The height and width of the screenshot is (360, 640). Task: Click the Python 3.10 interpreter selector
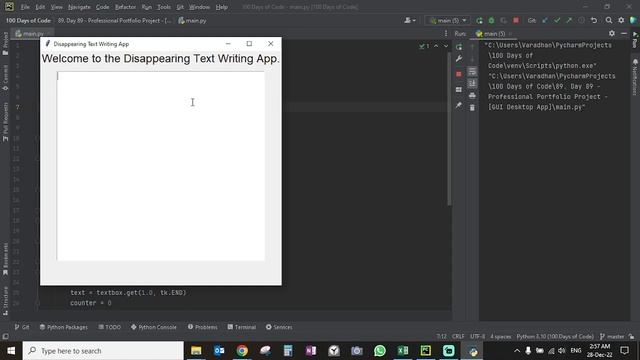coord(555,336)
